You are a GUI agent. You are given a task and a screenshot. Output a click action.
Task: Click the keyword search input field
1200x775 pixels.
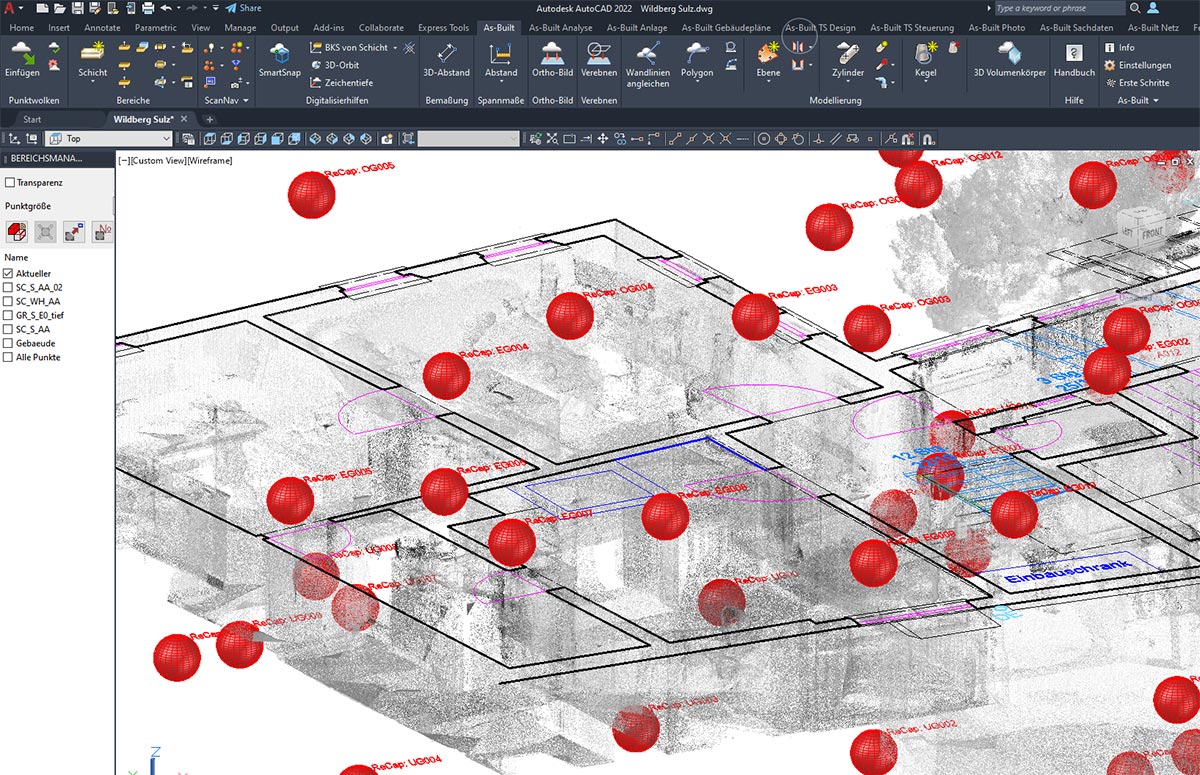(1060, 8)
